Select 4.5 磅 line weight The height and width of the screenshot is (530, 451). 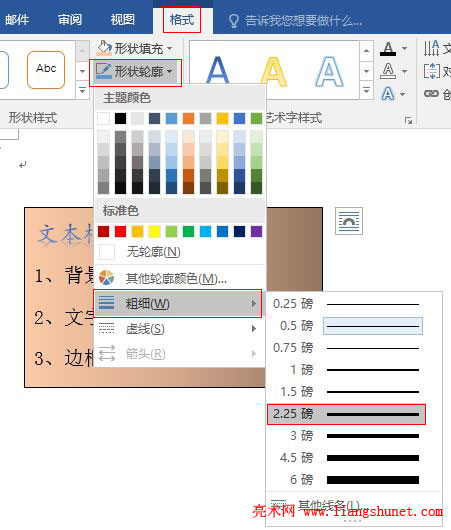click(x=346, y=458)
